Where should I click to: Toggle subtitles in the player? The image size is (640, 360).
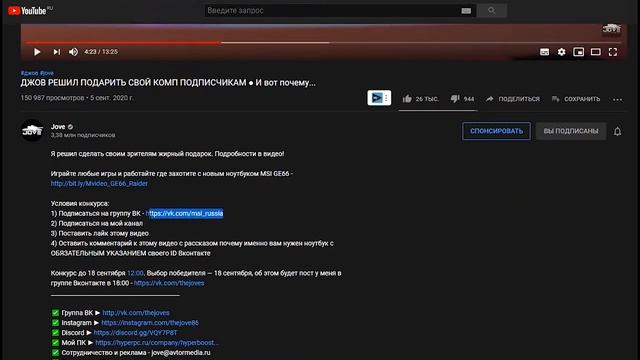(x=544, y=52)
